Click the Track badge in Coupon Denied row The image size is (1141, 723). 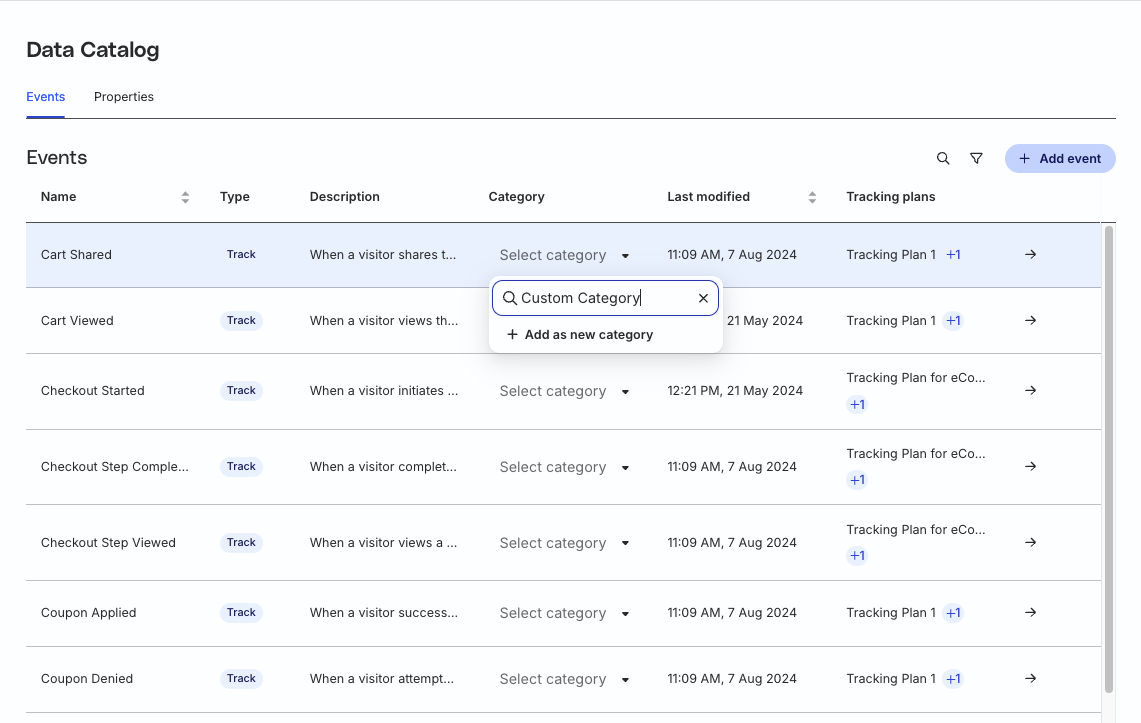tap(241, 679)
